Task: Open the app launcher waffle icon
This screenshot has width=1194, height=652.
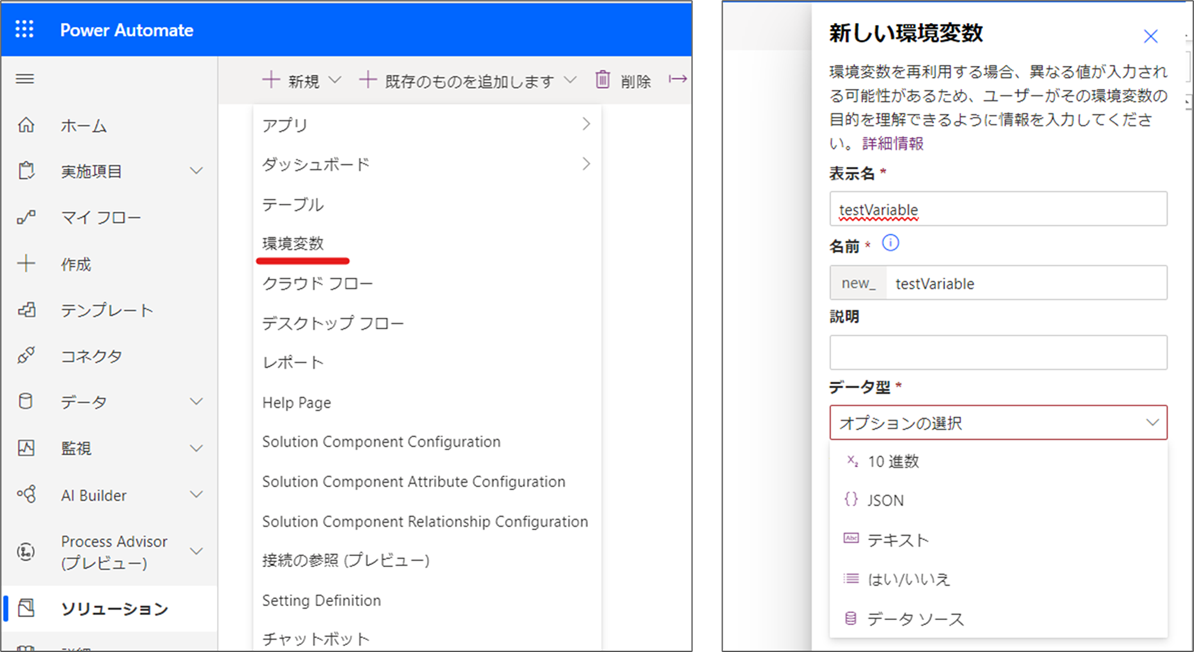Action: (24, 29)
